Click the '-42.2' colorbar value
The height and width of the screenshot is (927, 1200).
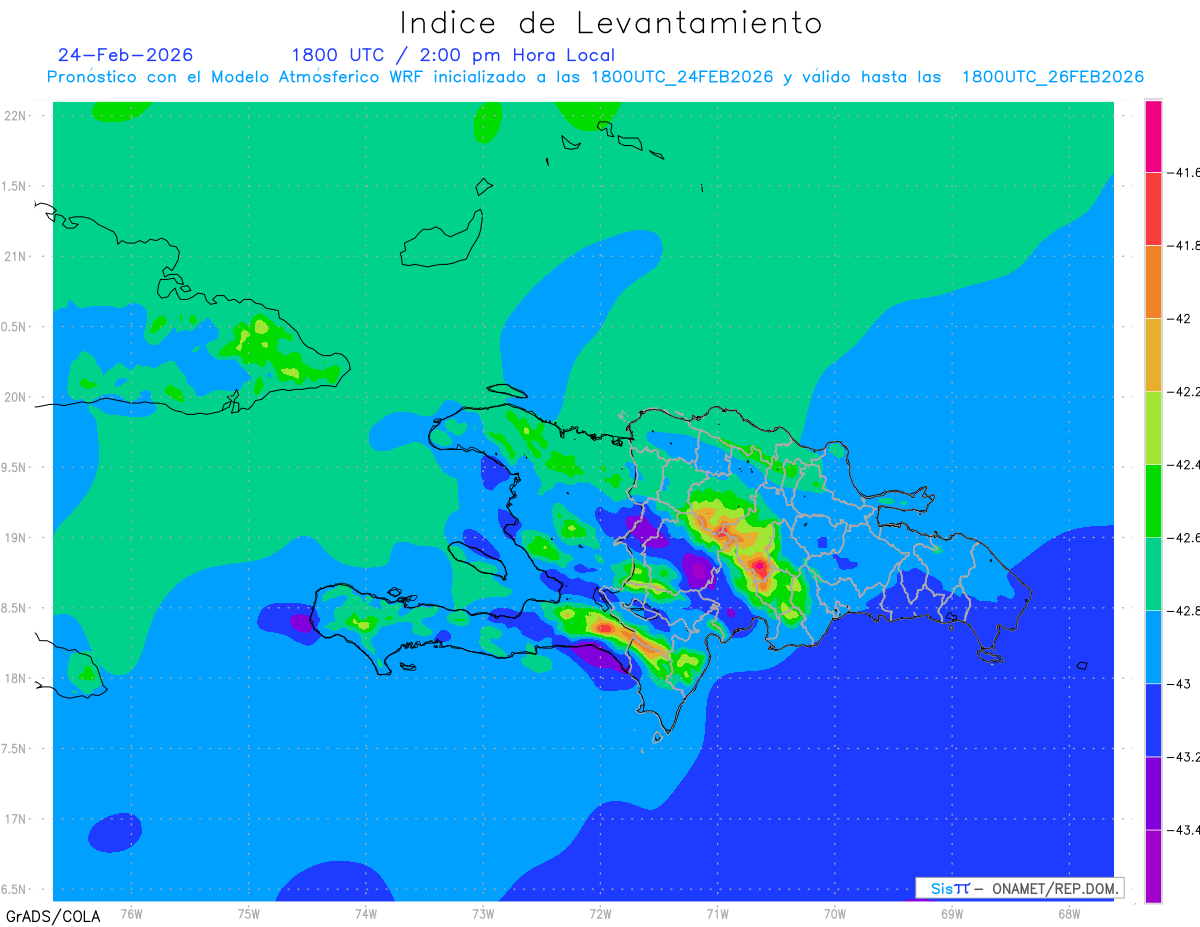click(1184, 392)
